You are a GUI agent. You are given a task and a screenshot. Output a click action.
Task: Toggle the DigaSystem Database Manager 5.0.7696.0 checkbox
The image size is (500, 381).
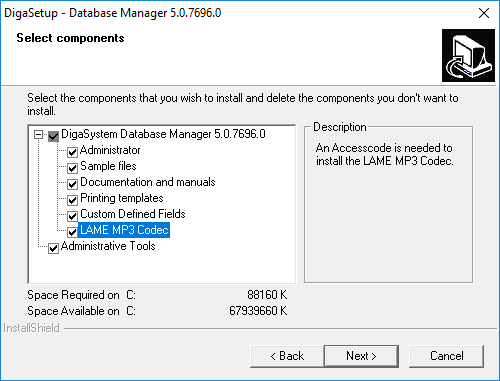click(x=54, y=136)
